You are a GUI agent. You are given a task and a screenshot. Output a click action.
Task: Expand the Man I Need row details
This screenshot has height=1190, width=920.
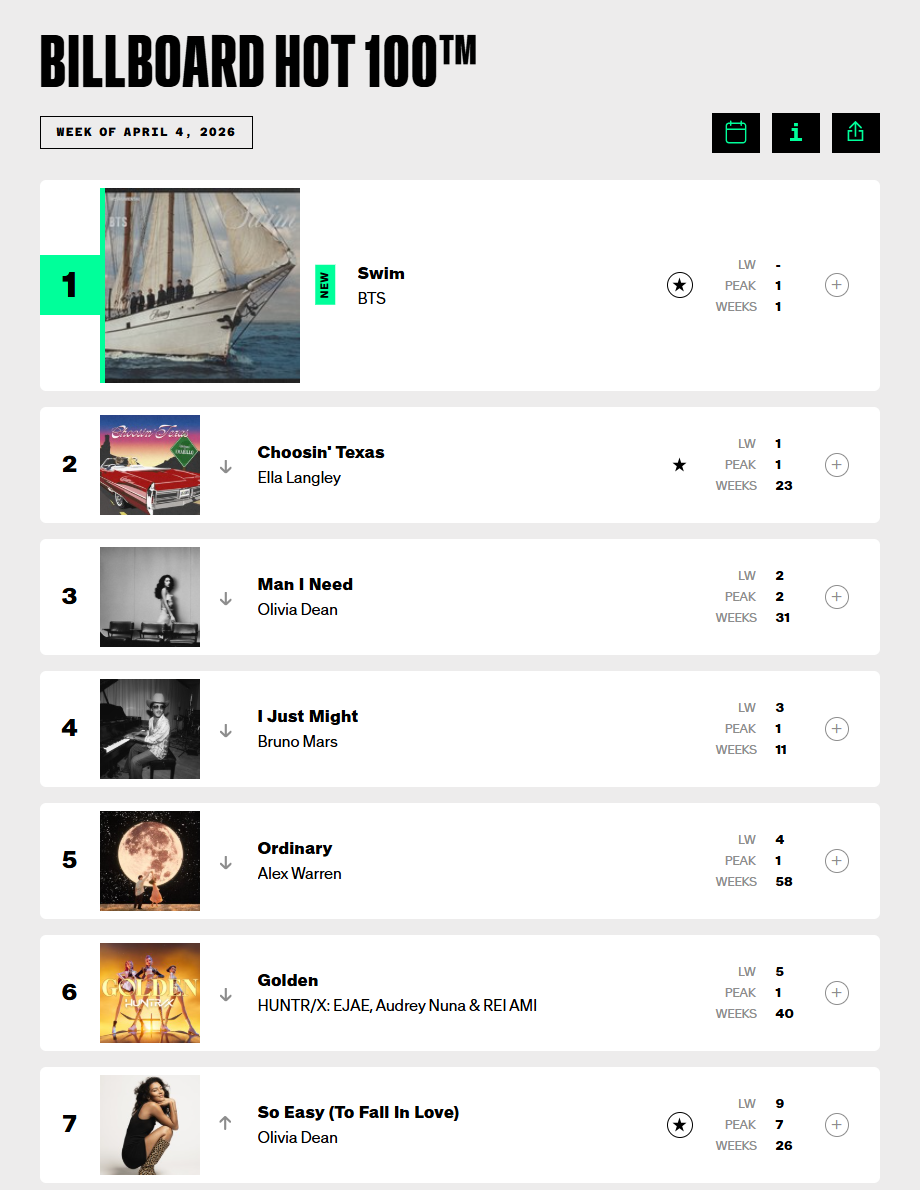(837, 597)
